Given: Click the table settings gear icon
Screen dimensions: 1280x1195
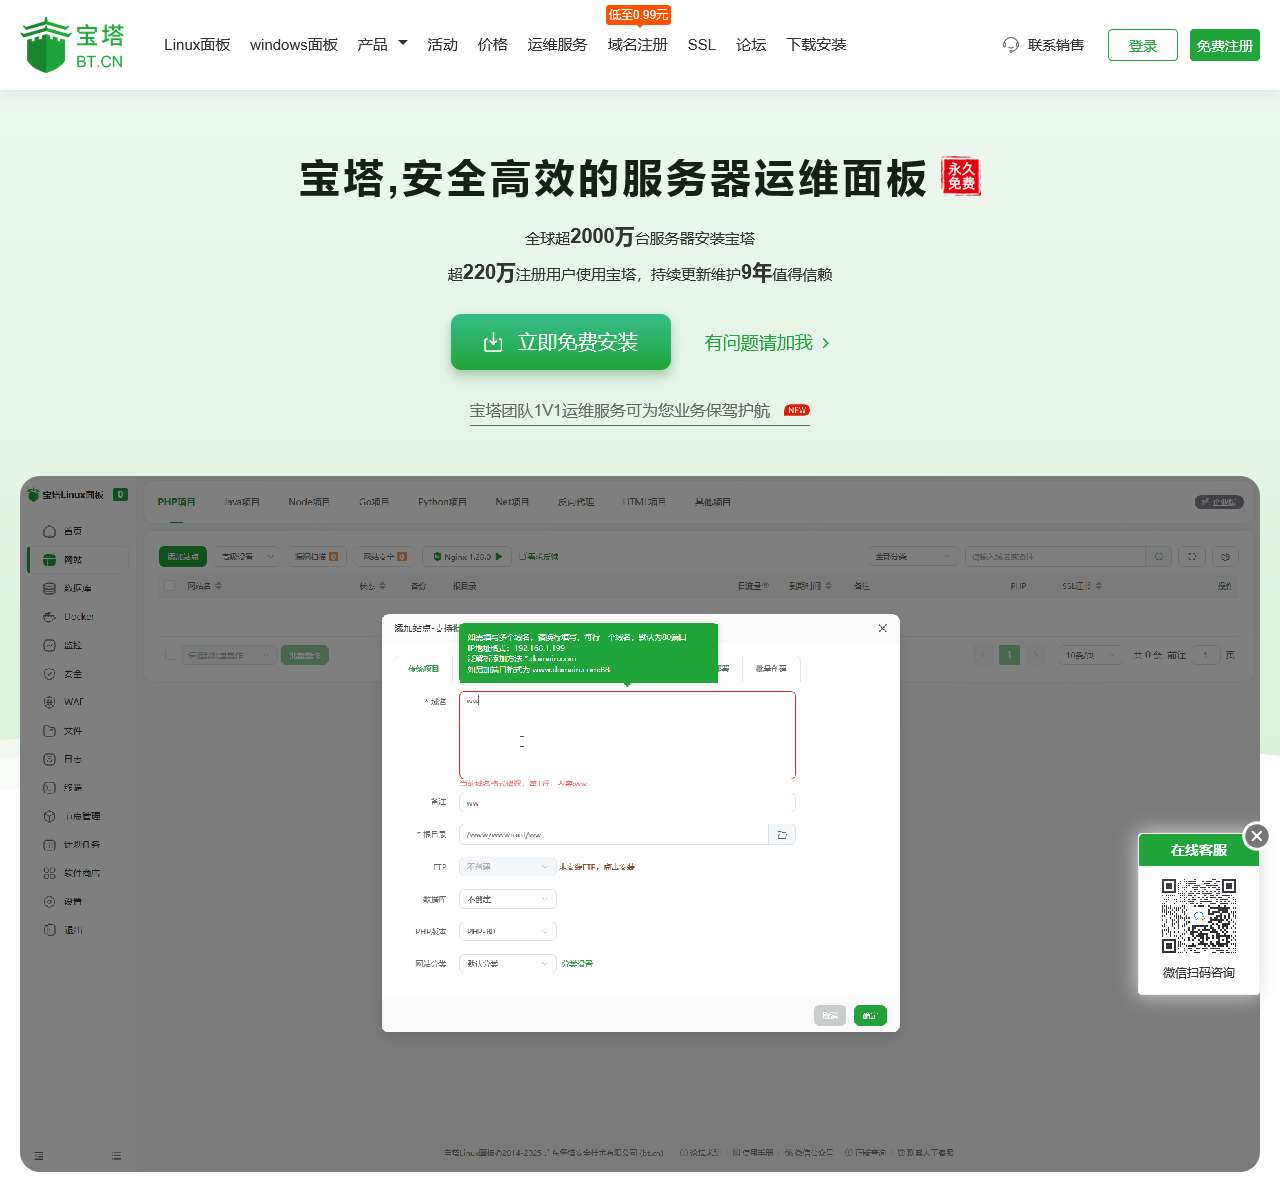Looking at the screenshot, I should click(x=1226, y=556).
